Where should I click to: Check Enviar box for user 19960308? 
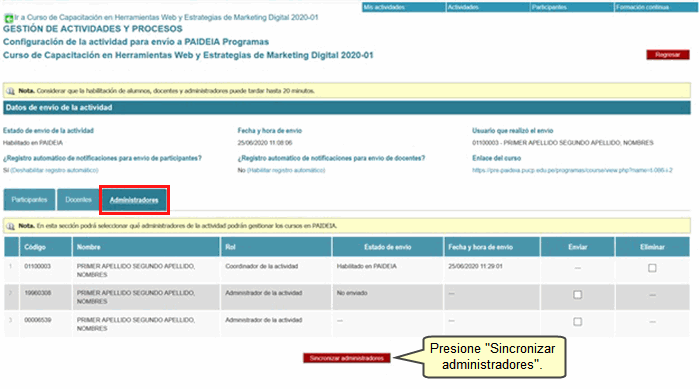pyautogui.click(x=578, y=295)
